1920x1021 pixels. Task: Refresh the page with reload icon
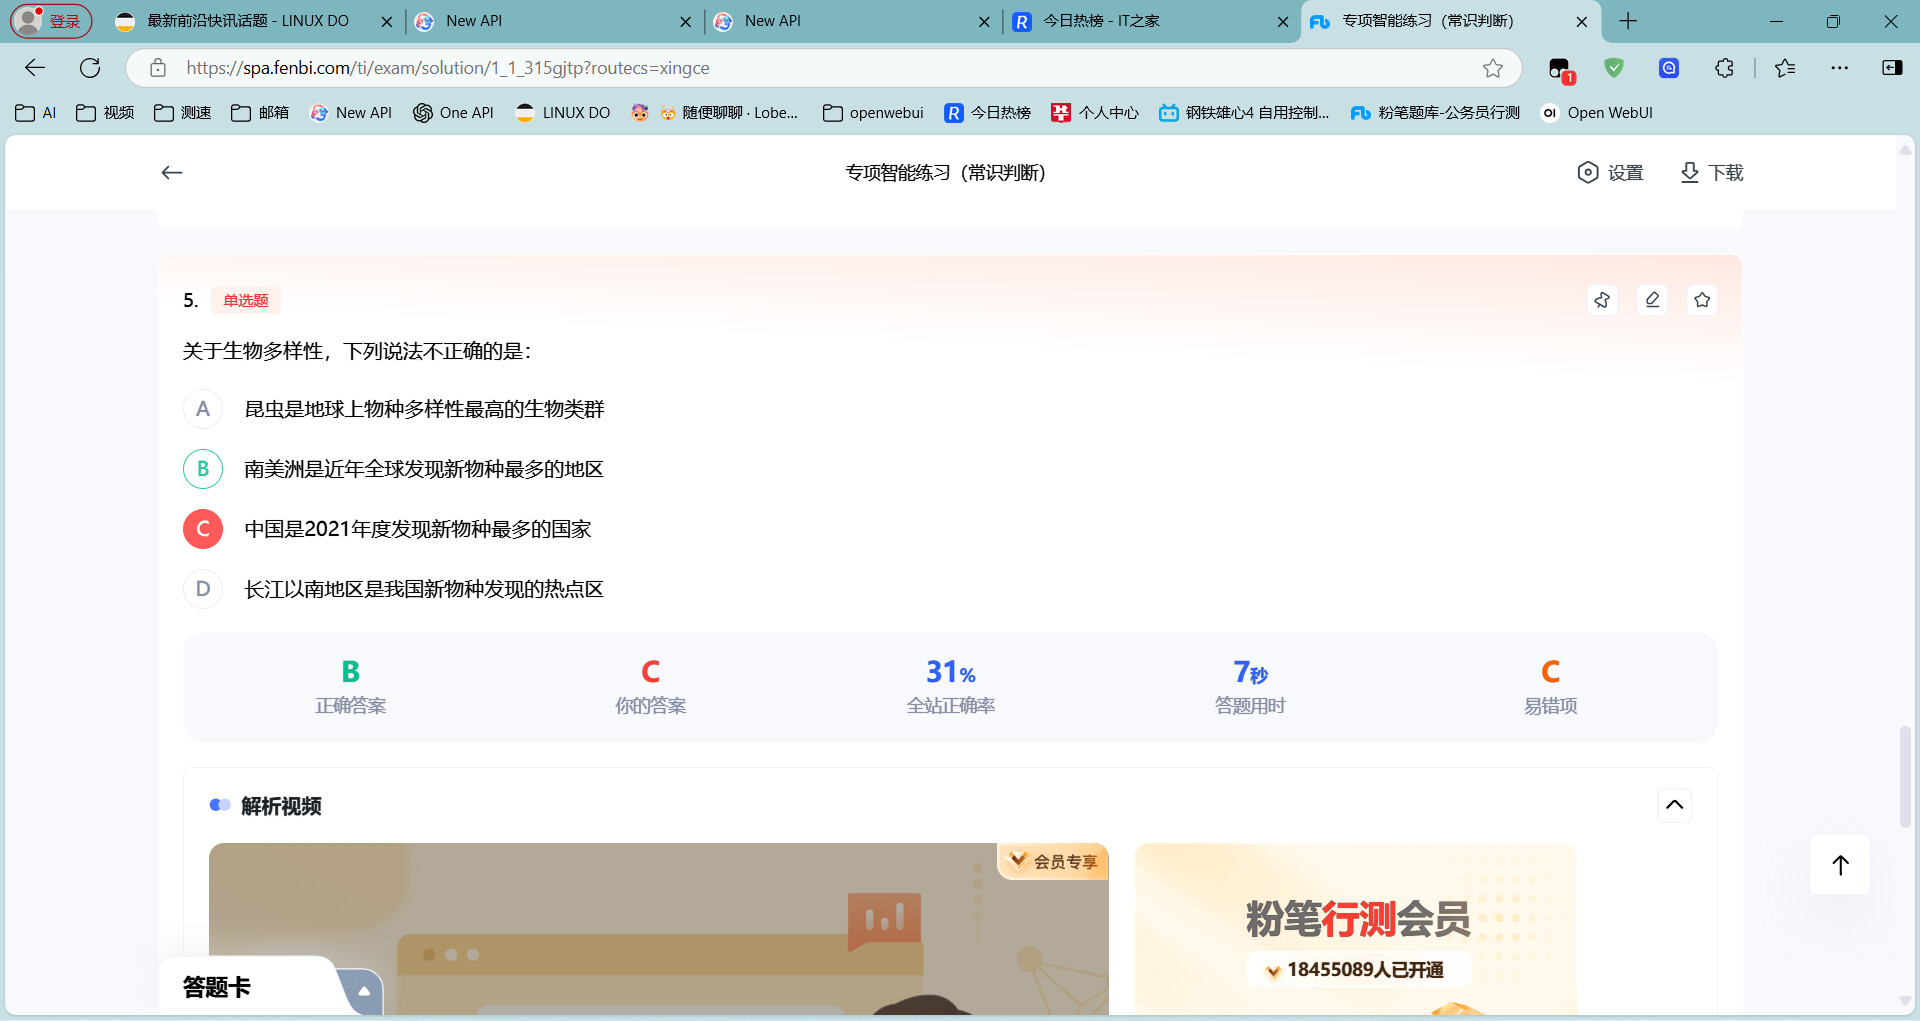(x=90, y=68)
